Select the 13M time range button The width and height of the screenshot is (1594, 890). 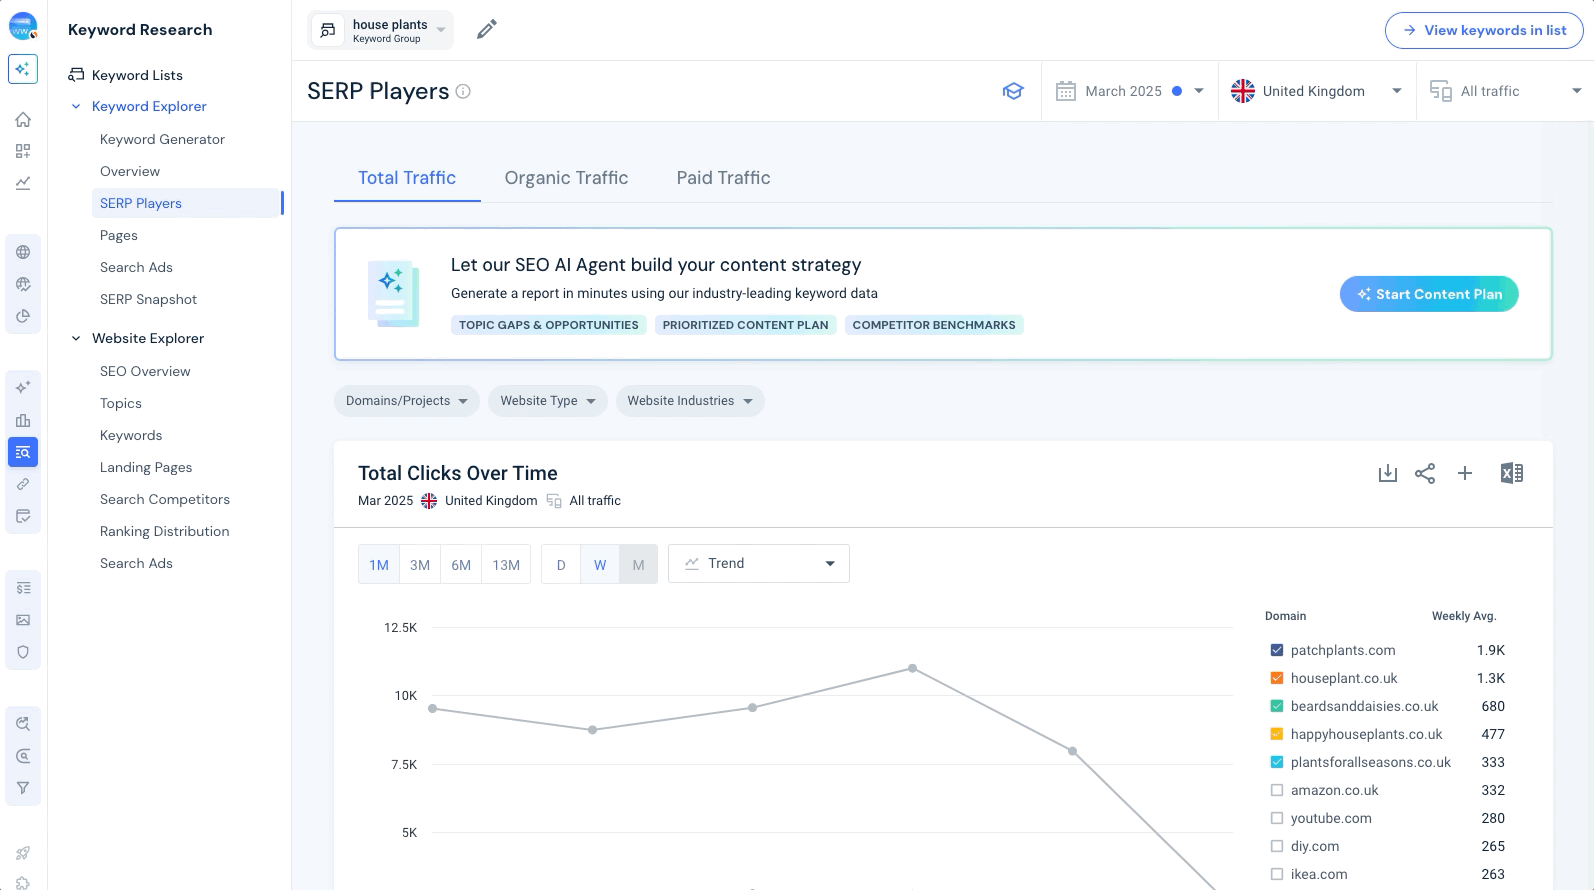point(506,564)
